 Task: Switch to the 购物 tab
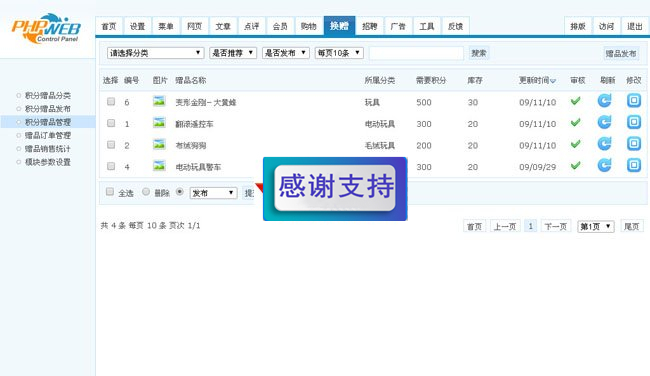tap(309, 26)
